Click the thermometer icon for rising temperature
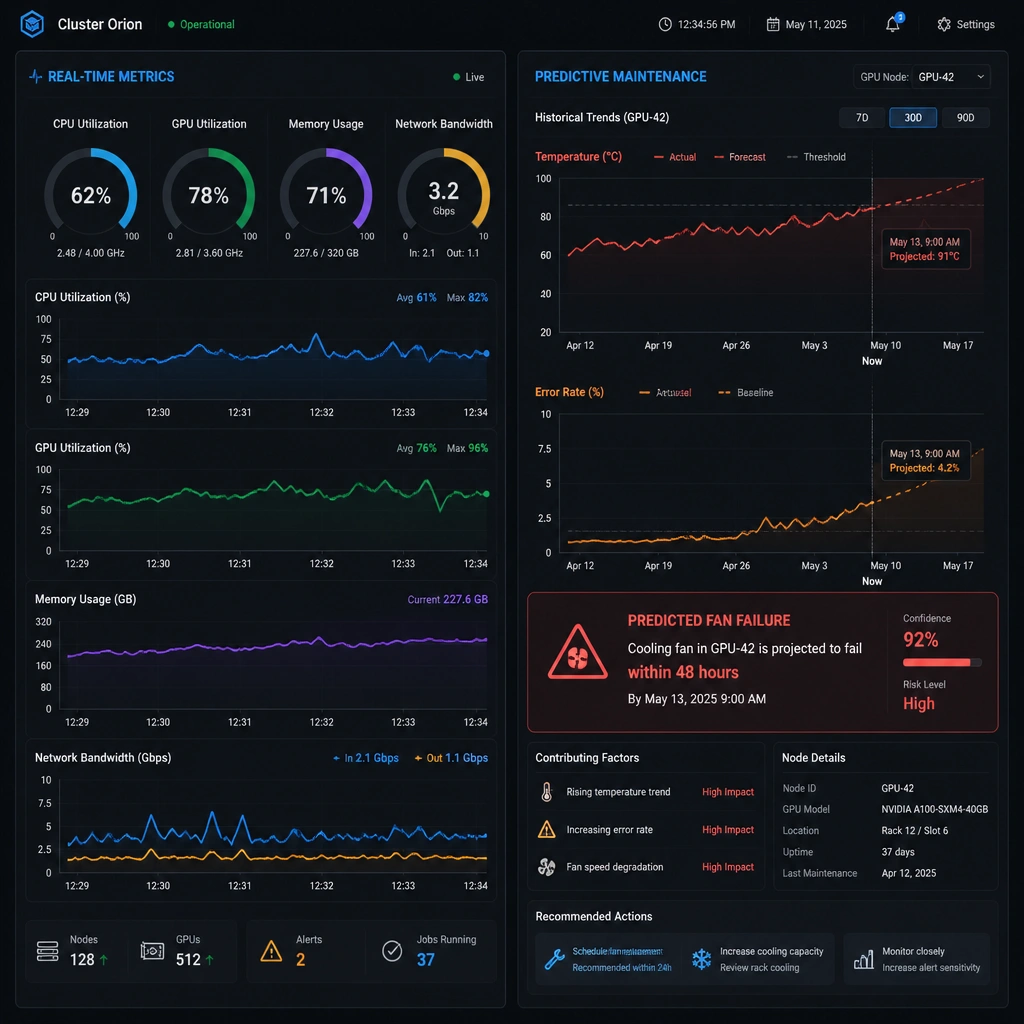This screenshot has height=1024, width=1024. [547, 792]
